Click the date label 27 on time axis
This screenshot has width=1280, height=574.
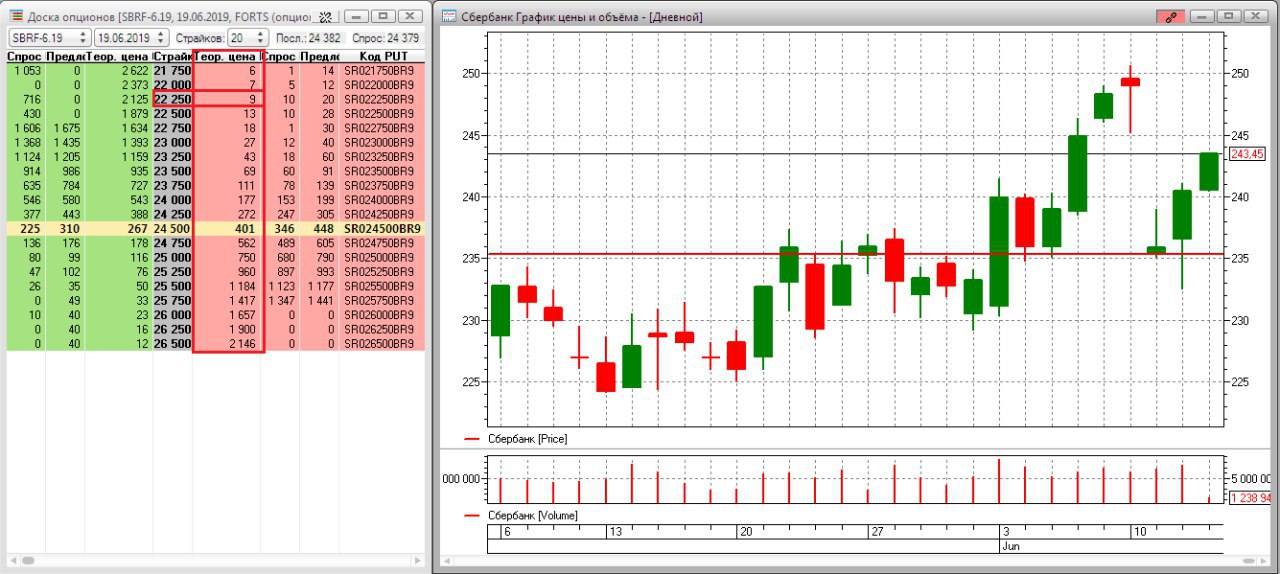[x=876, y=532]
